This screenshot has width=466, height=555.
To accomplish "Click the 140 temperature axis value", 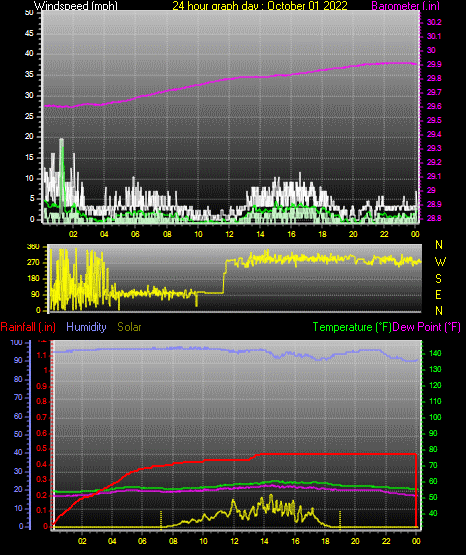I will click(x=435, y=353).
